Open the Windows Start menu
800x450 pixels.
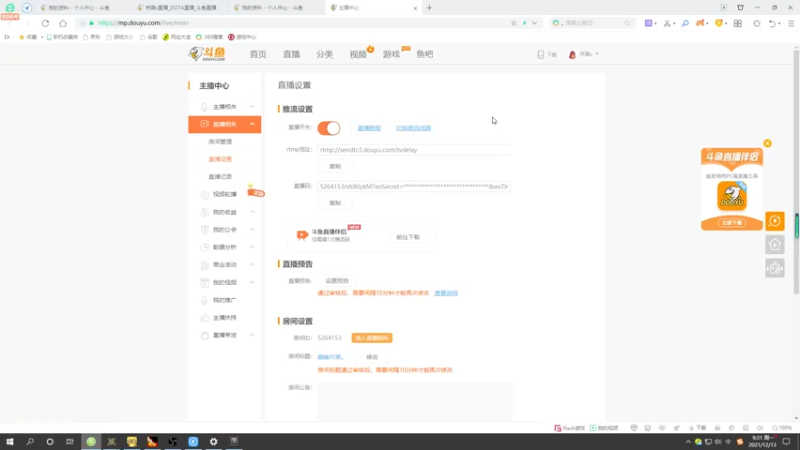pyautogui.click(x=10, y=442)
